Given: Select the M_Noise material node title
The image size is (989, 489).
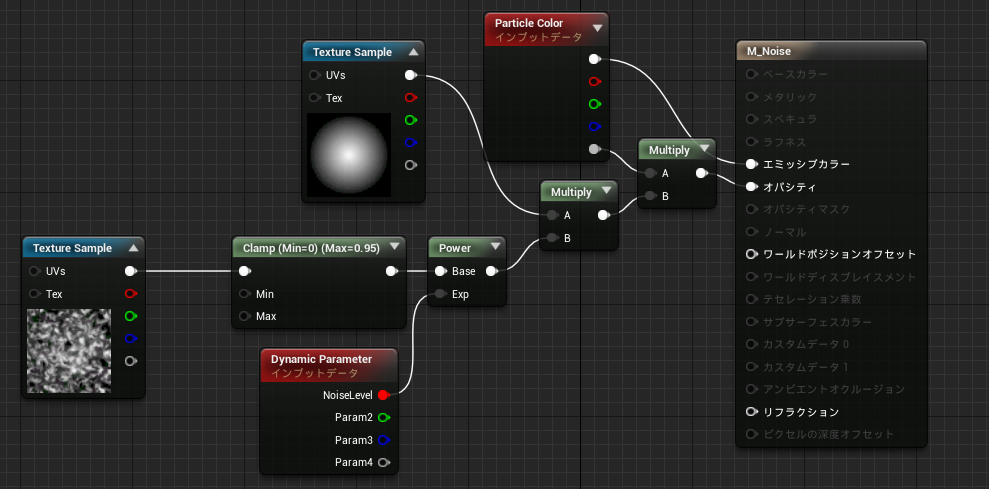Looking at the screenshot, I should [x=769, y=52].
